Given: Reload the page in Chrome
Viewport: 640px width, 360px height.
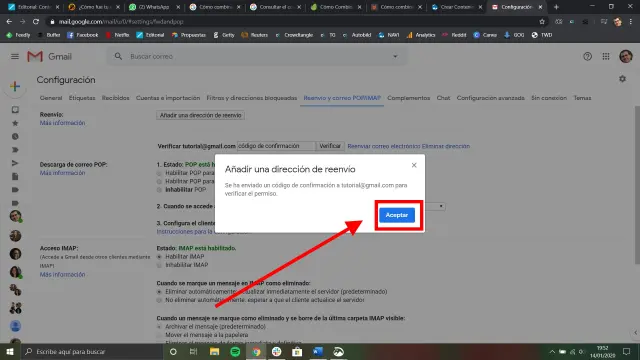Looking at the screenshot, I should [x=36, y=22].
